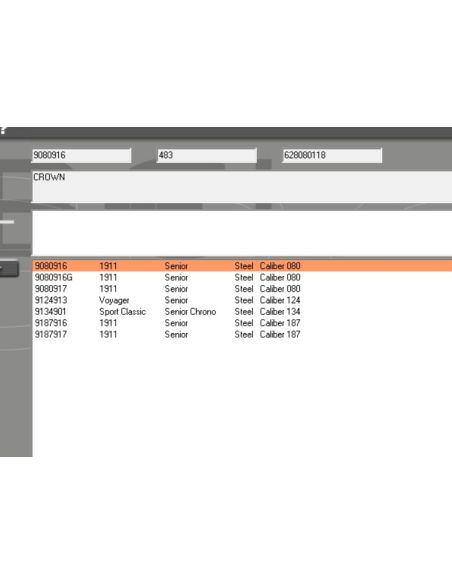Select the row 9134901 Sport Classic
Image resolution: width=452 pixels, height=584 pixels.
242,312
